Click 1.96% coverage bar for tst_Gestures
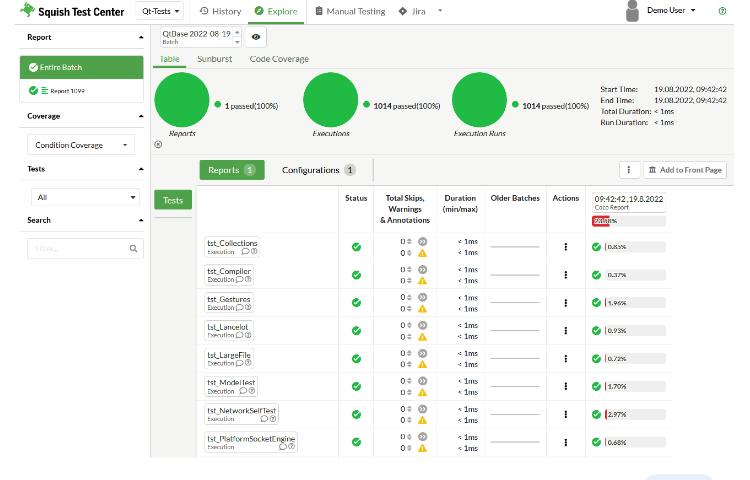Viewport: 750px width, 480px height. (635, 303)
